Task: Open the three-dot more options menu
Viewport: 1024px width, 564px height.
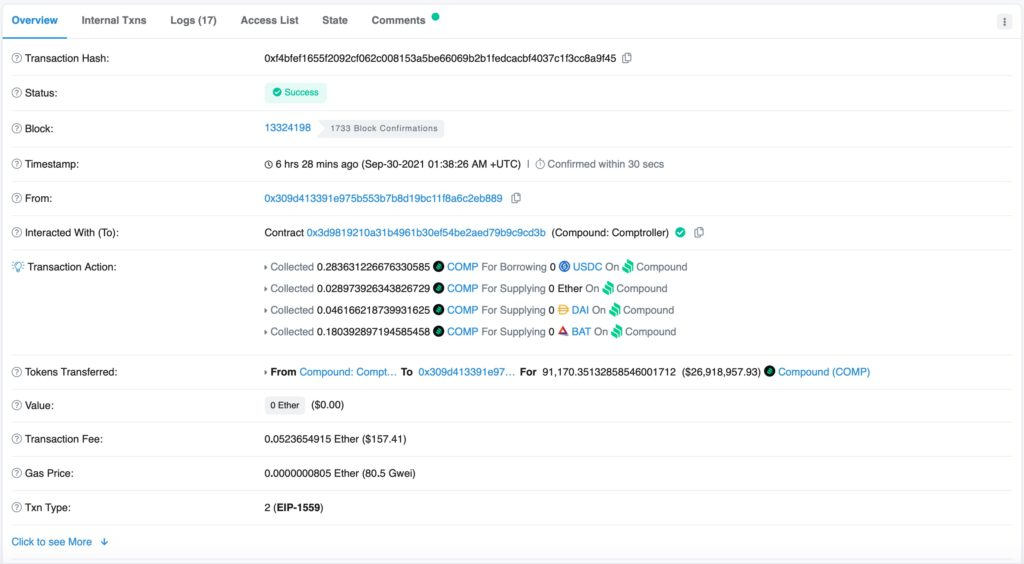Action: (1004, 22)
